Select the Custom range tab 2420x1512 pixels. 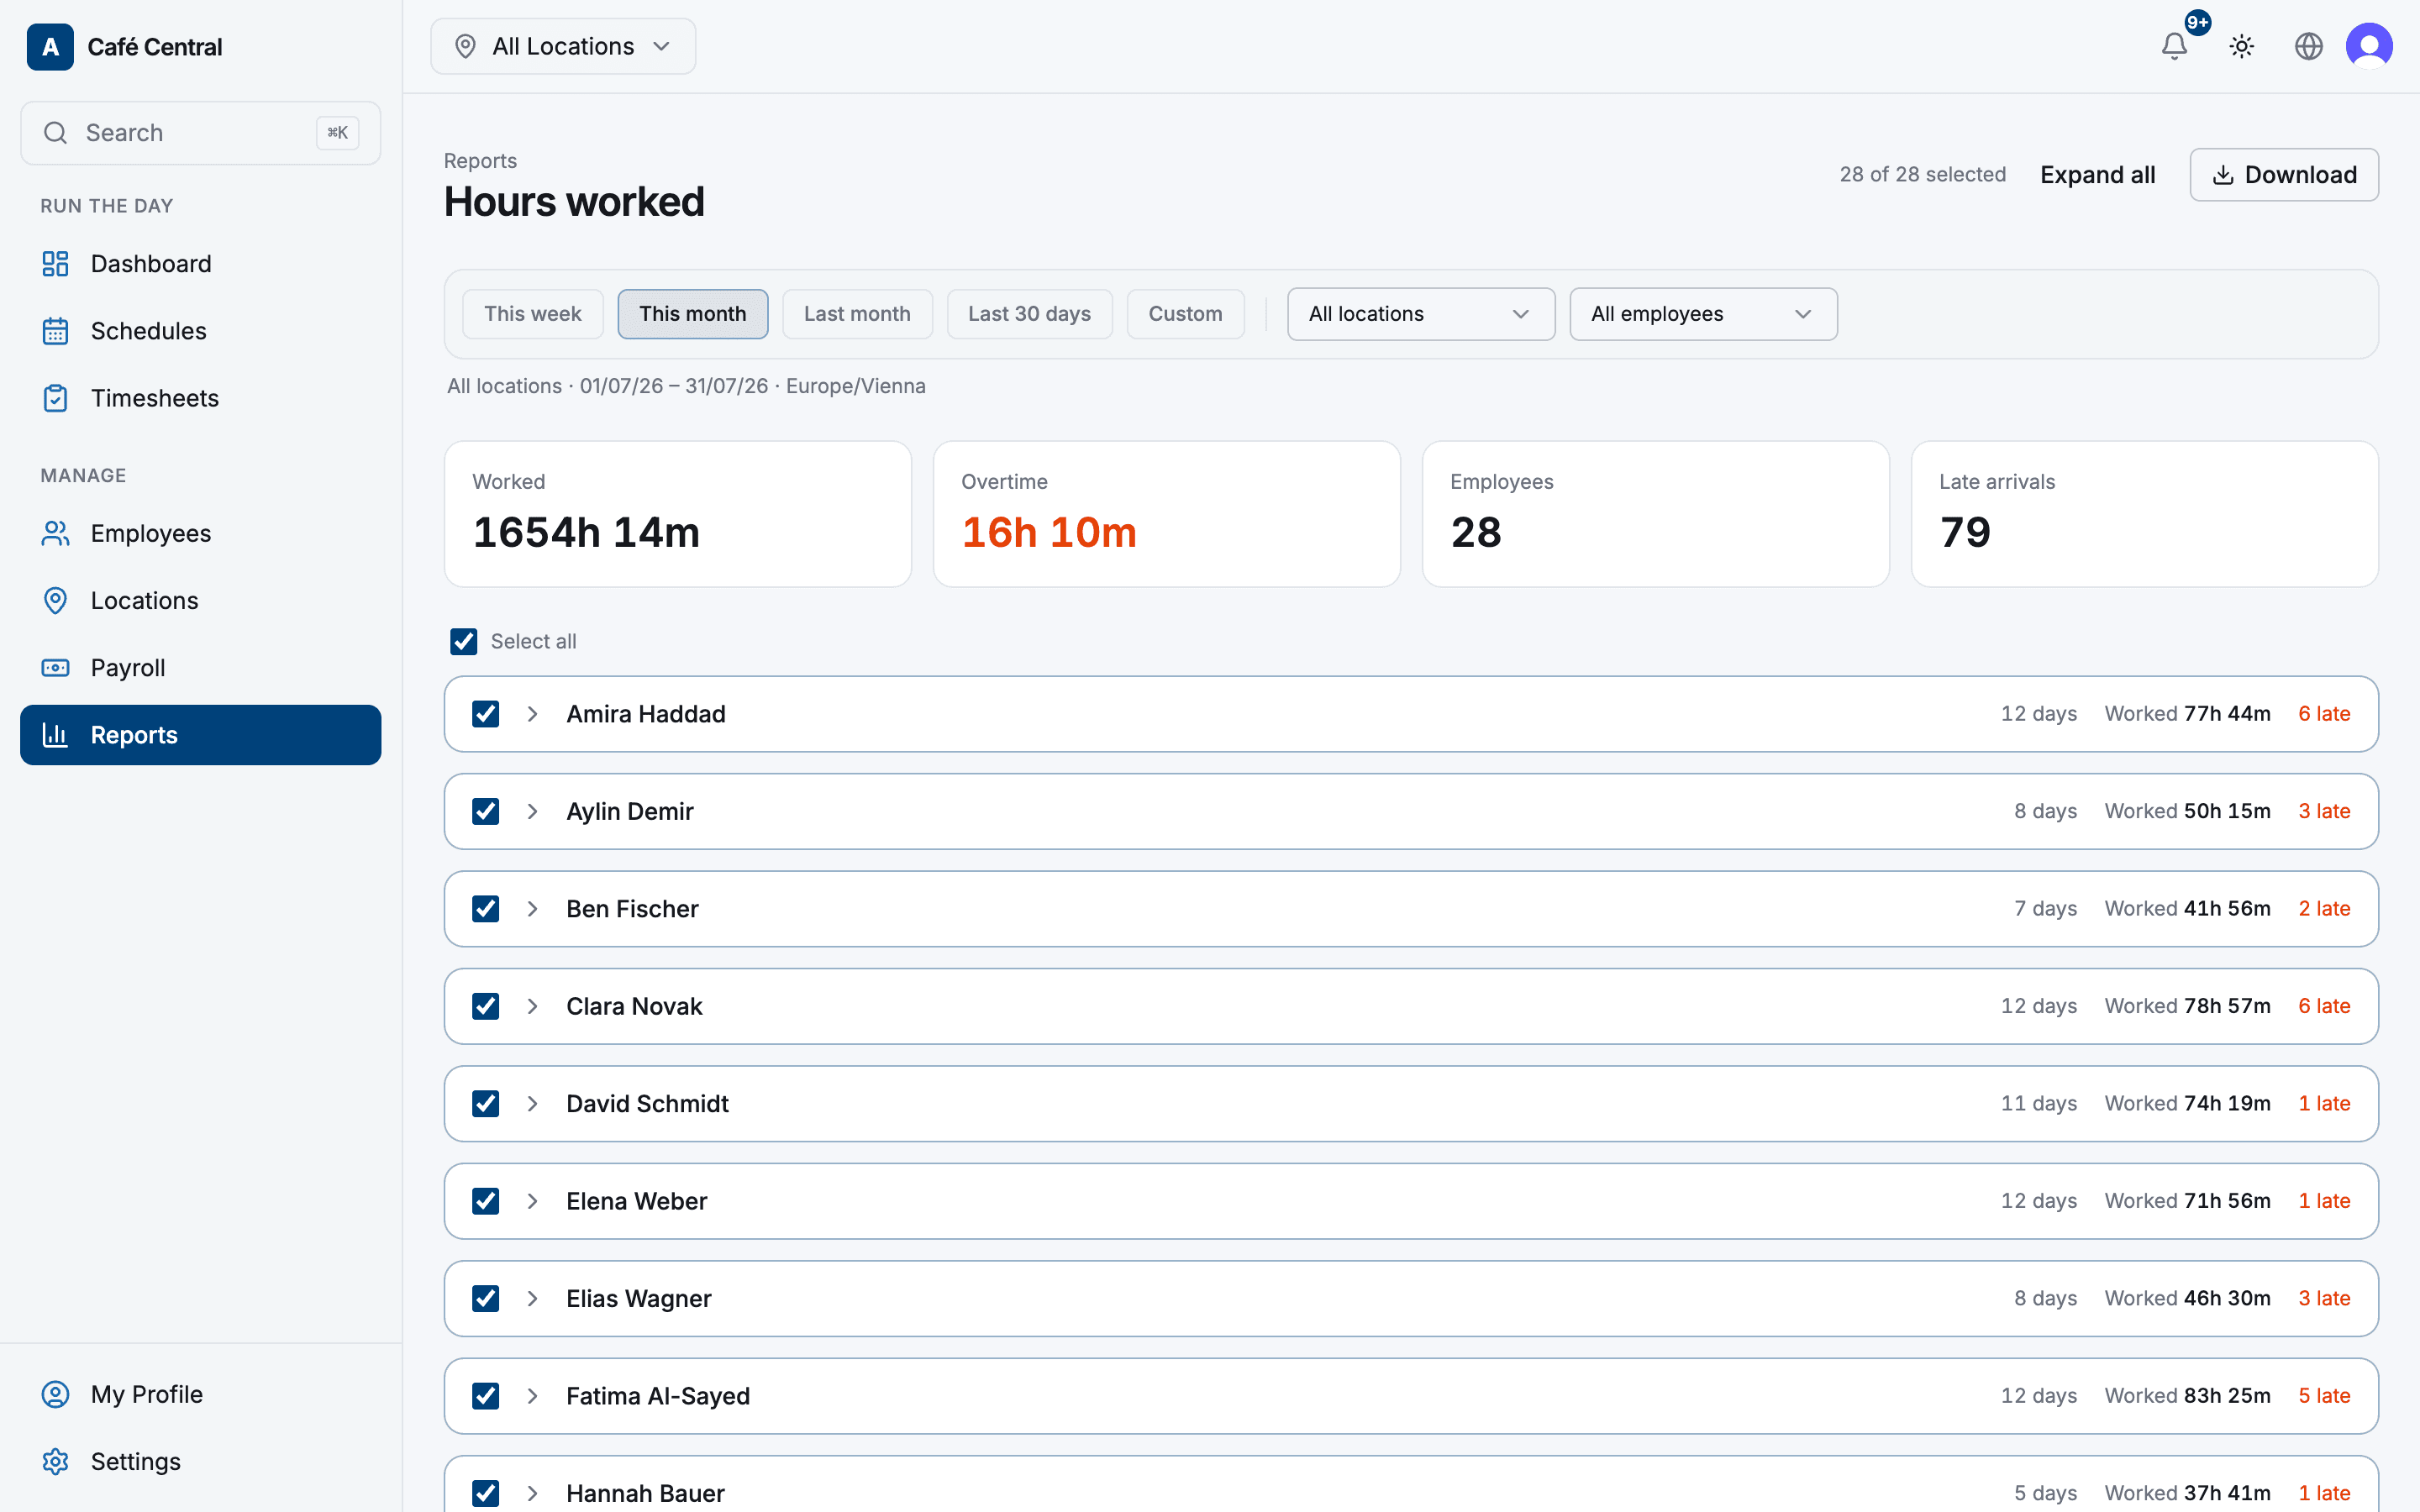click(1185, 314)
